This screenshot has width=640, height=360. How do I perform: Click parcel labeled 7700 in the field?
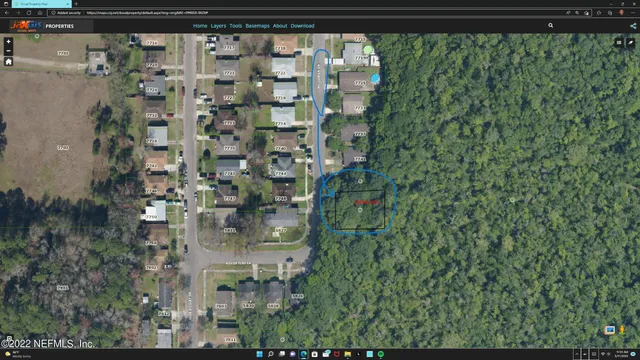click(63, 148)
